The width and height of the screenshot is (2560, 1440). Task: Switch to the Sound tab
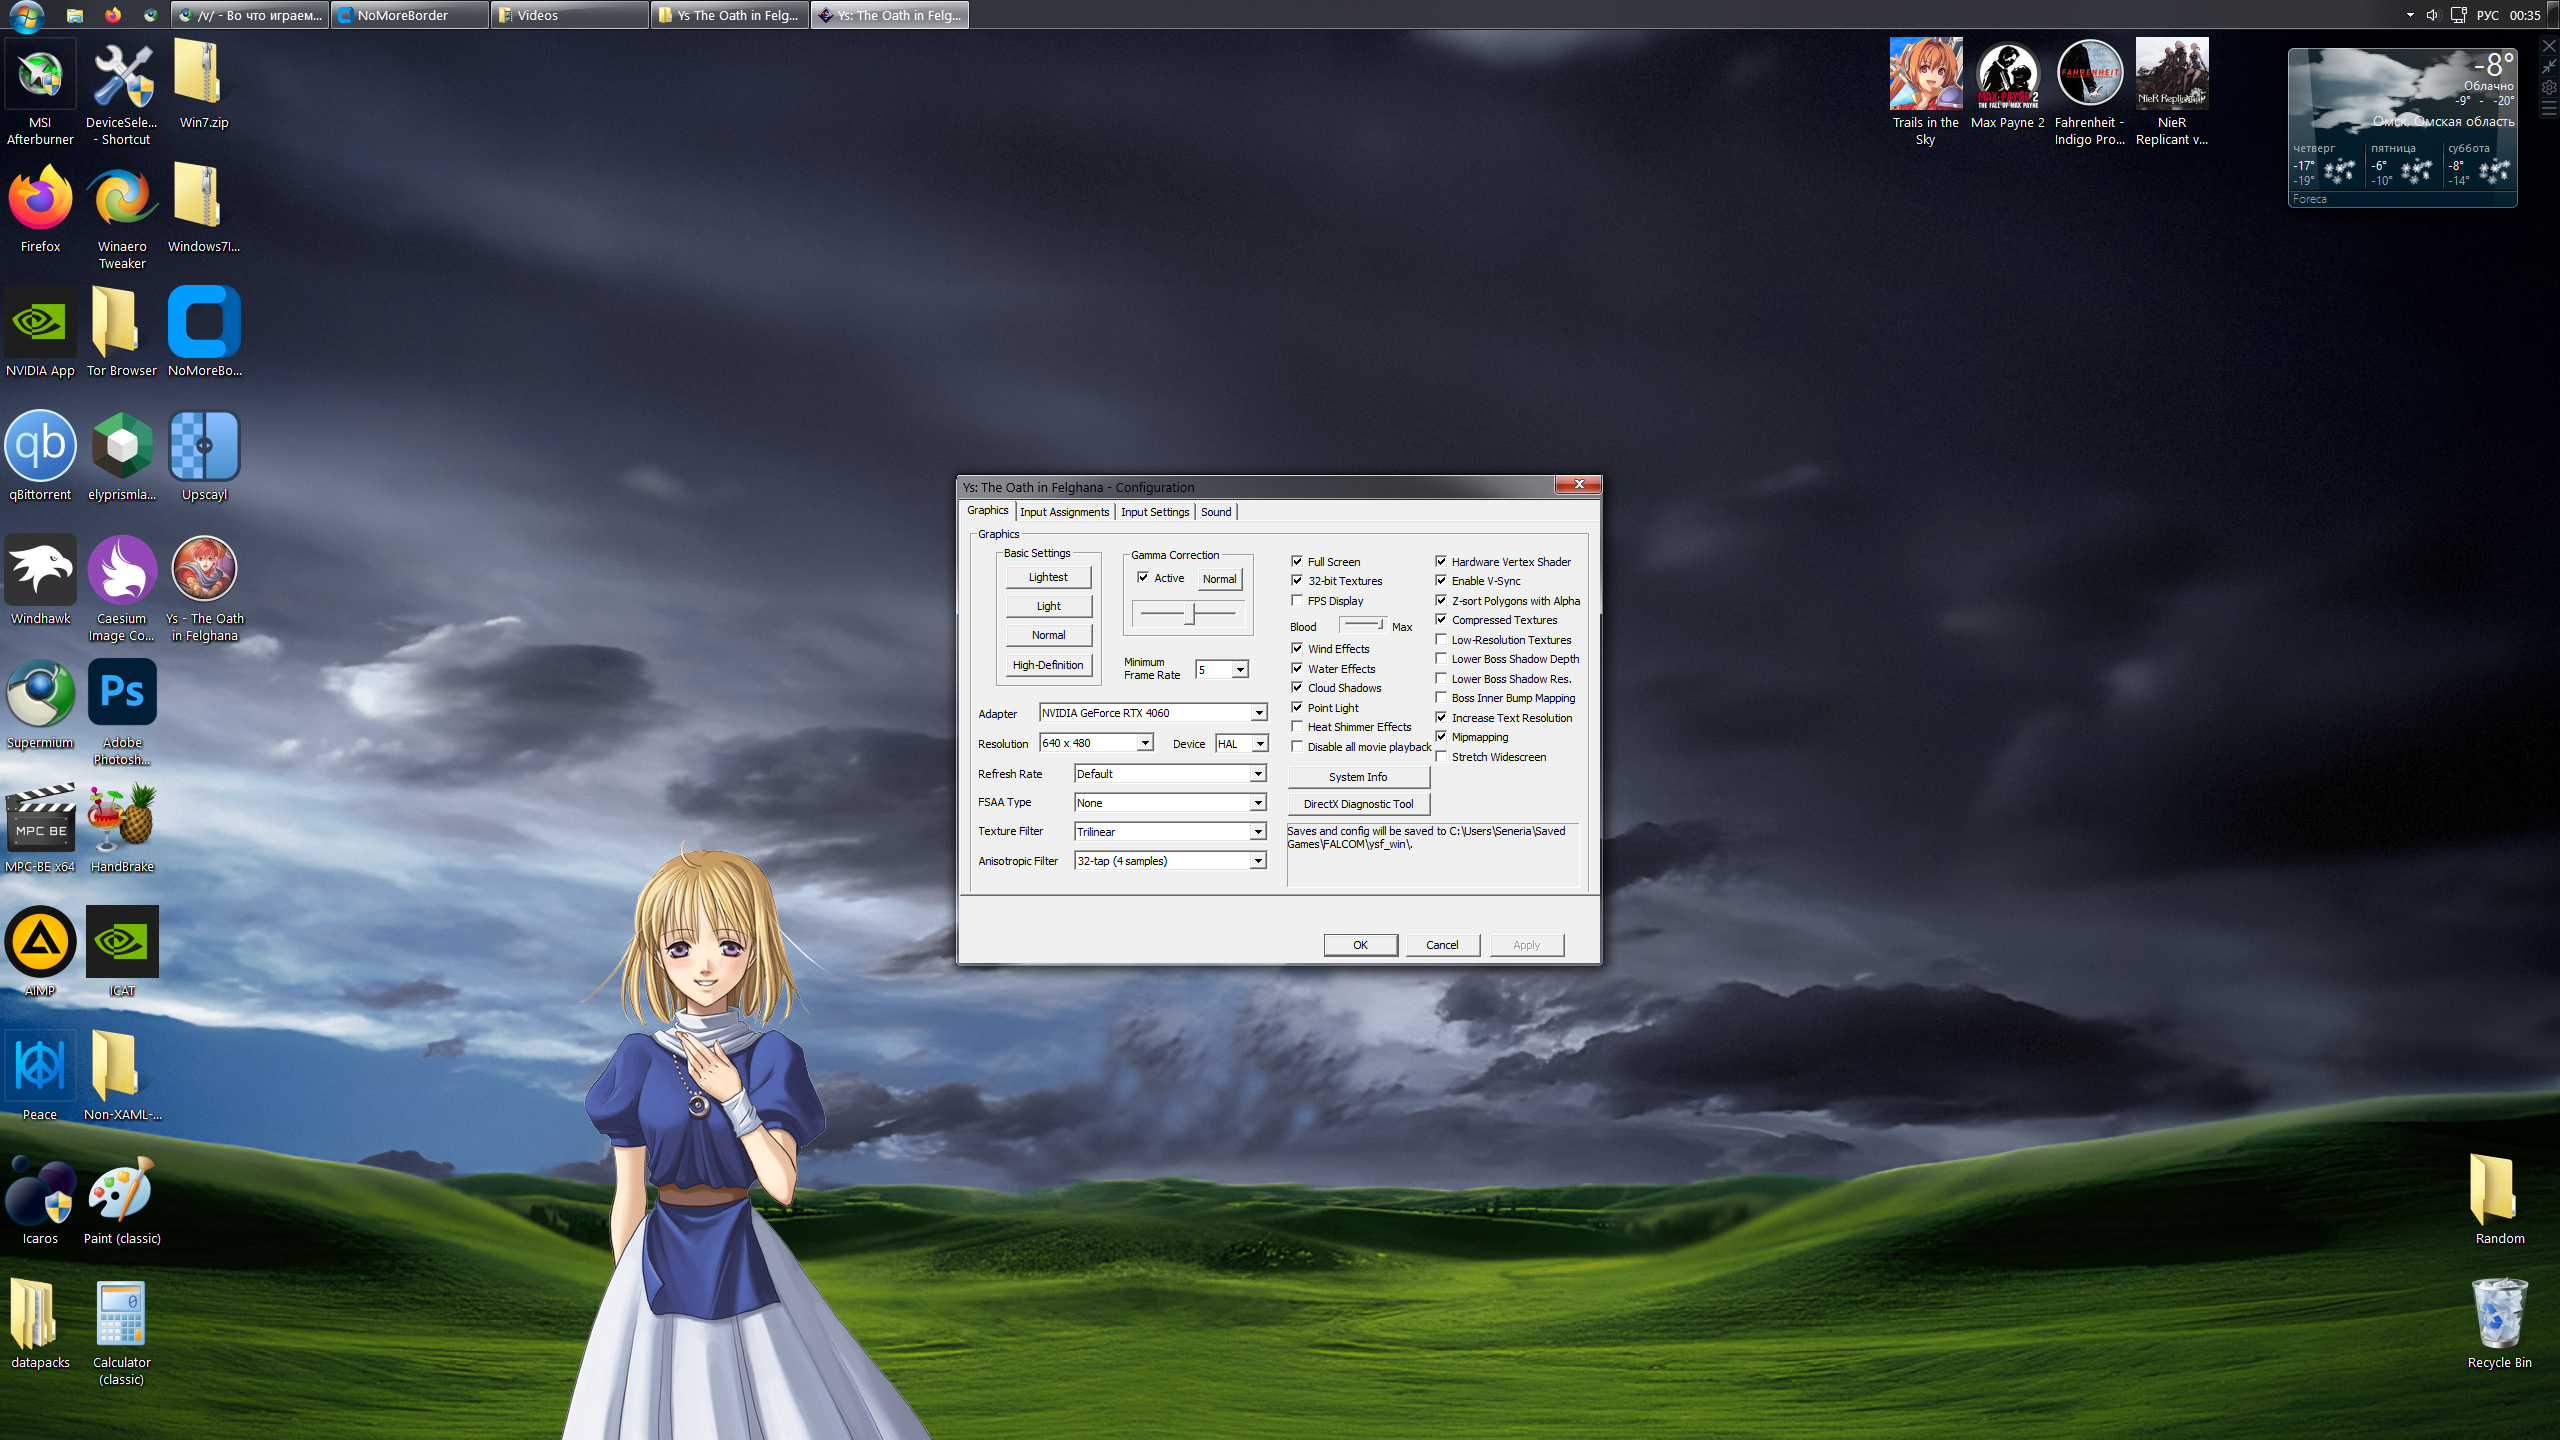[x=1216, y=512]
